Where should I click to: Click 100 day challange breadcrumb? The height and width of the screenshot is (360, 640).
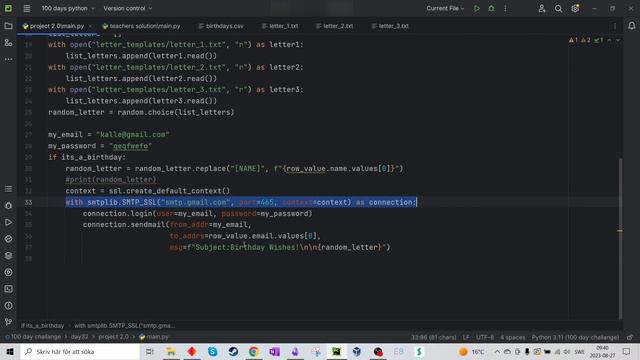(x=36, y=337)
